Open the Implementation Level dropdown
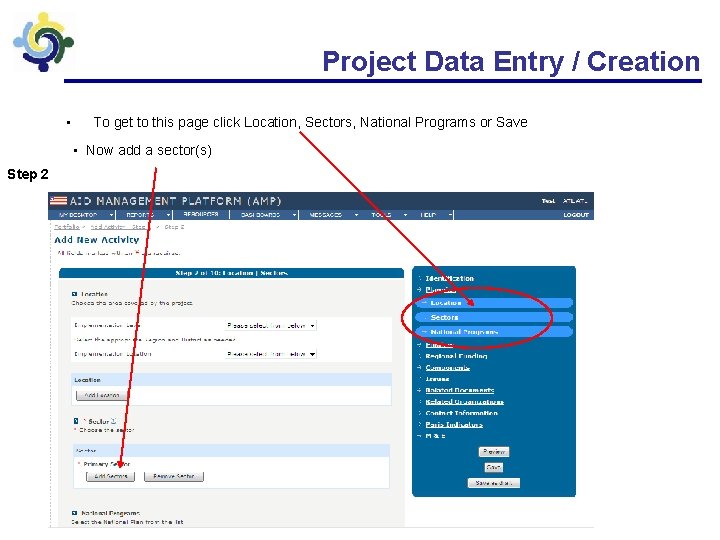720x540 pixels. [x=271, y=326]
